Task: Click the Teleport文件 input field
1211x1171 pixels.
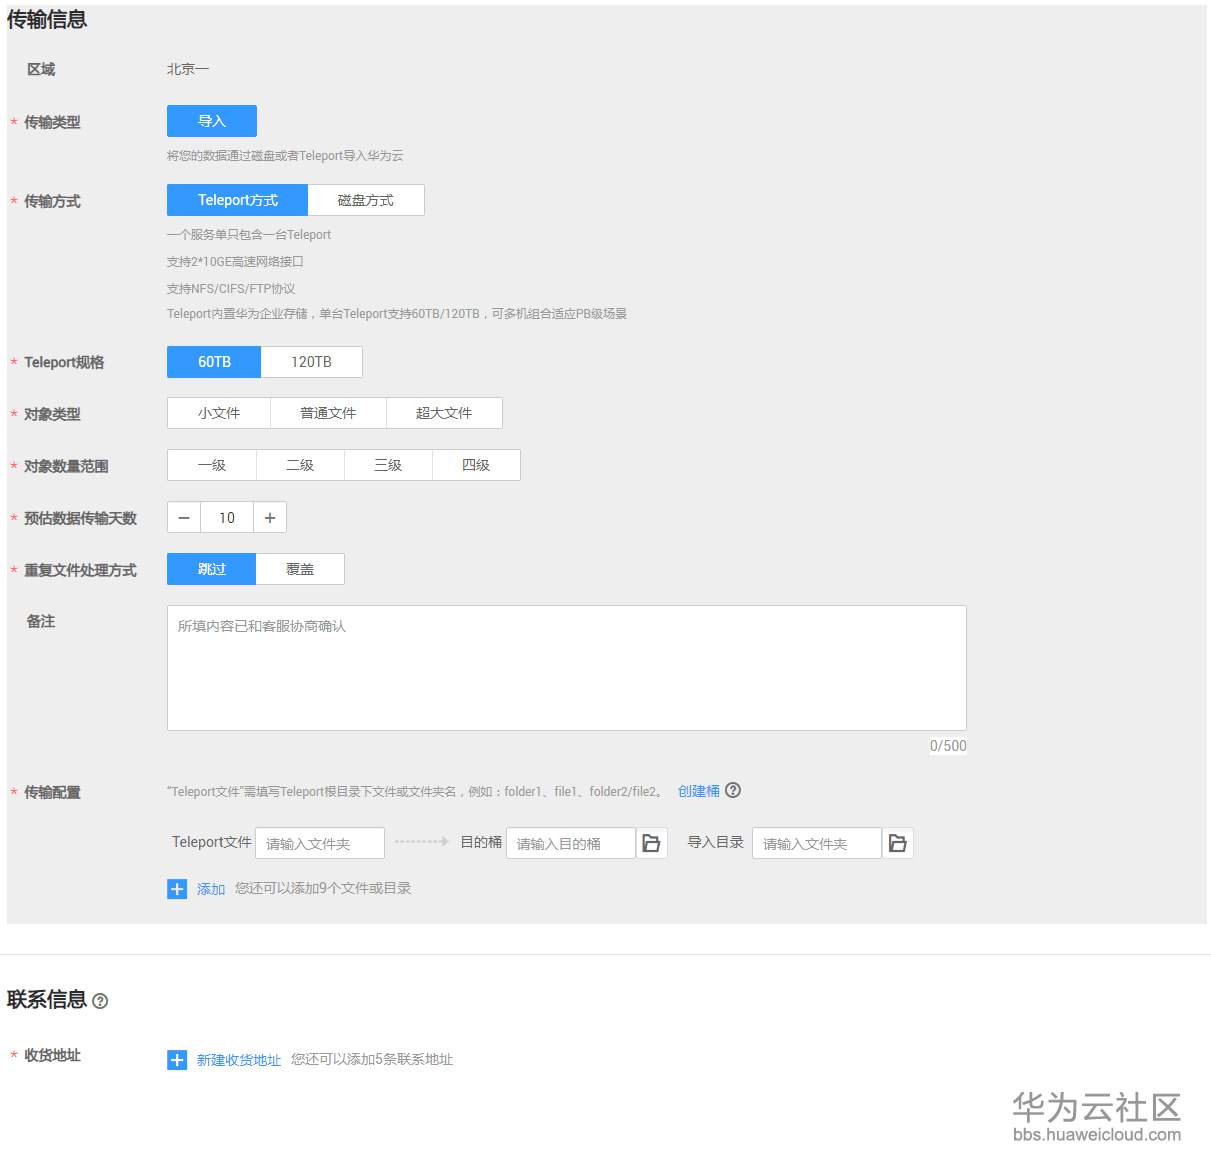Action: pyautogui.click(x=320, y=843)
